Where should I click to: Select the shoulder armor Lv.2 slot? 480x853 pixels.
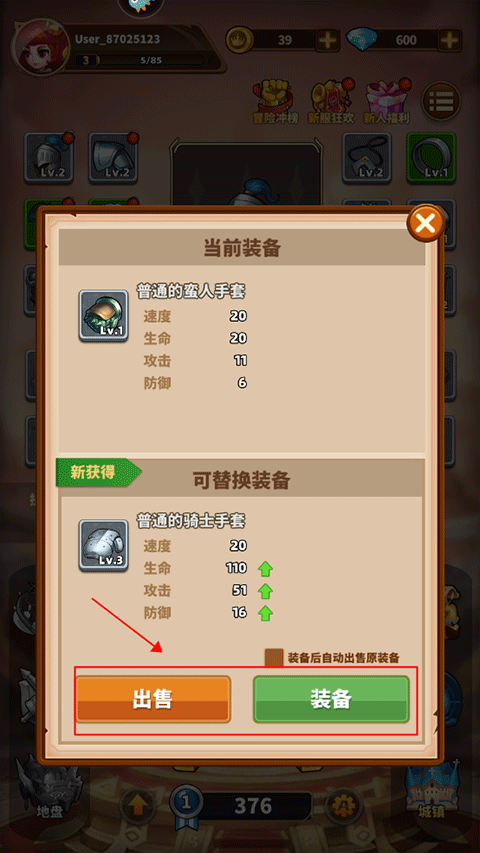(x=113, y=157)
